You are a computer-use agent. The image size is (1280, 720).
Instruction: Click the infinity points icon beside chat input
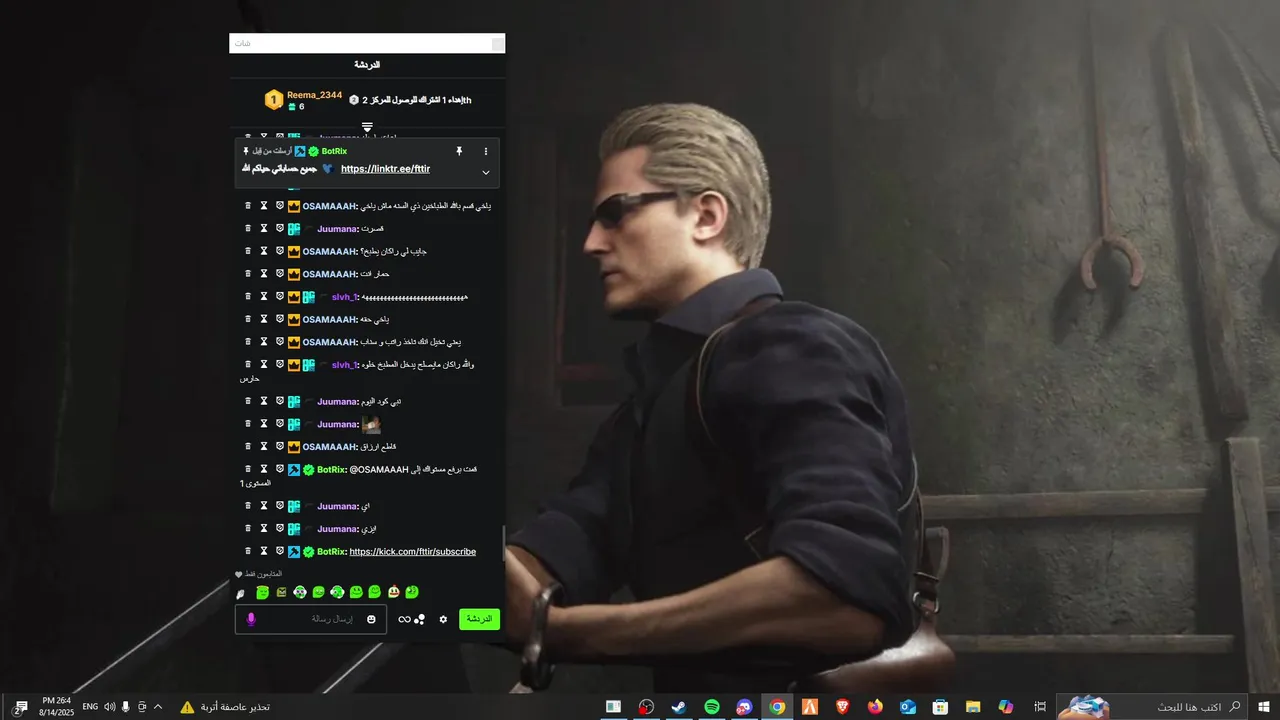(x=404, y=620)
